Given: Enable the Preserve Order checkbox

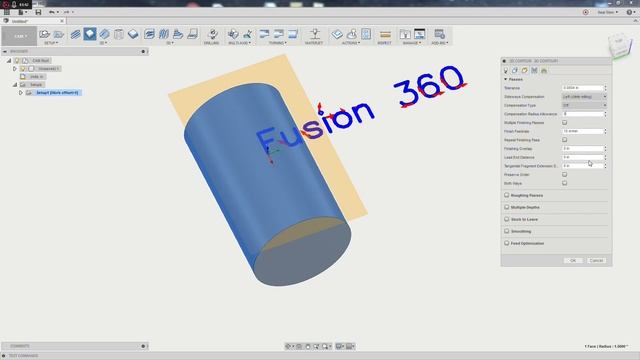Looking at the screenshot, I should pos(564,174).
